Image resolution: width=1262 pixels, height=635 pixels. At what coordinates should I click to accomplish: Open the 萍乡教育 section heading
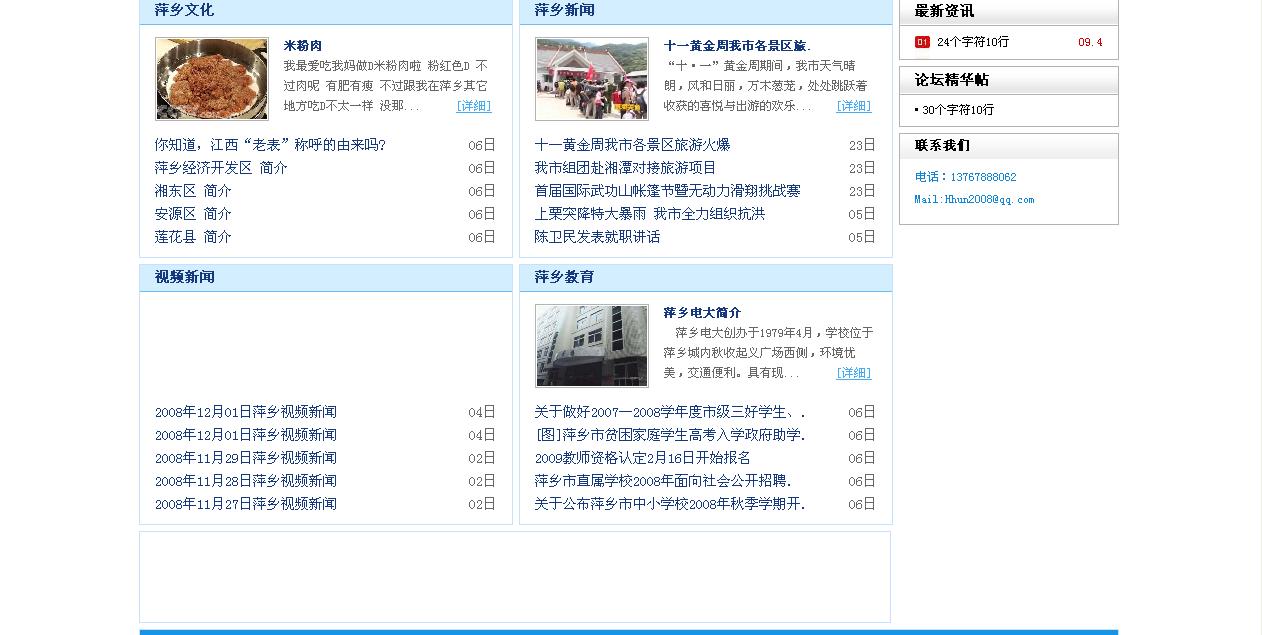[x=564, y=277]
